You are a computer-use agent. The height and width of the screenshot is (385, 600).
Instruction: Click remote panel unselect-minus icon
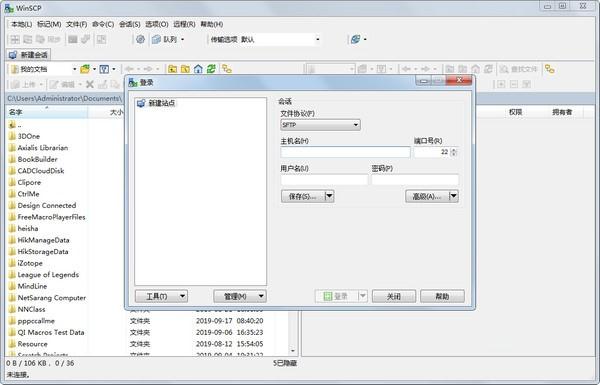(514, 84)
